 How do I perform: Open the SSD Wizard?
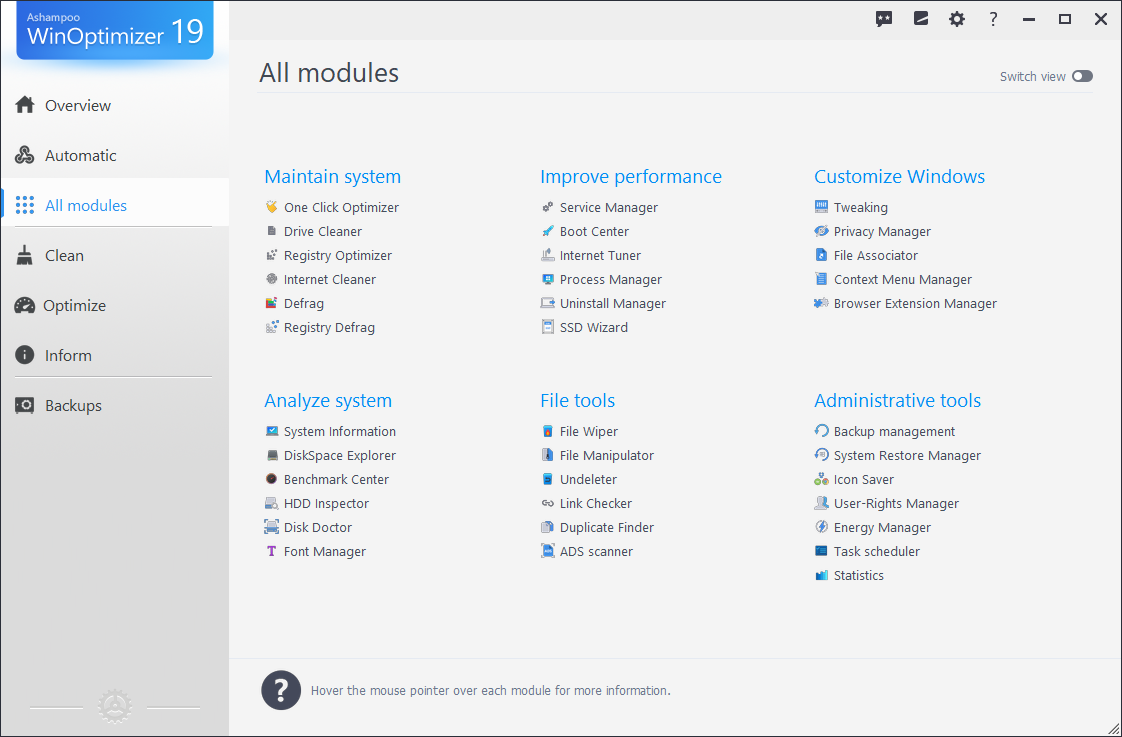tap(594, 327)
